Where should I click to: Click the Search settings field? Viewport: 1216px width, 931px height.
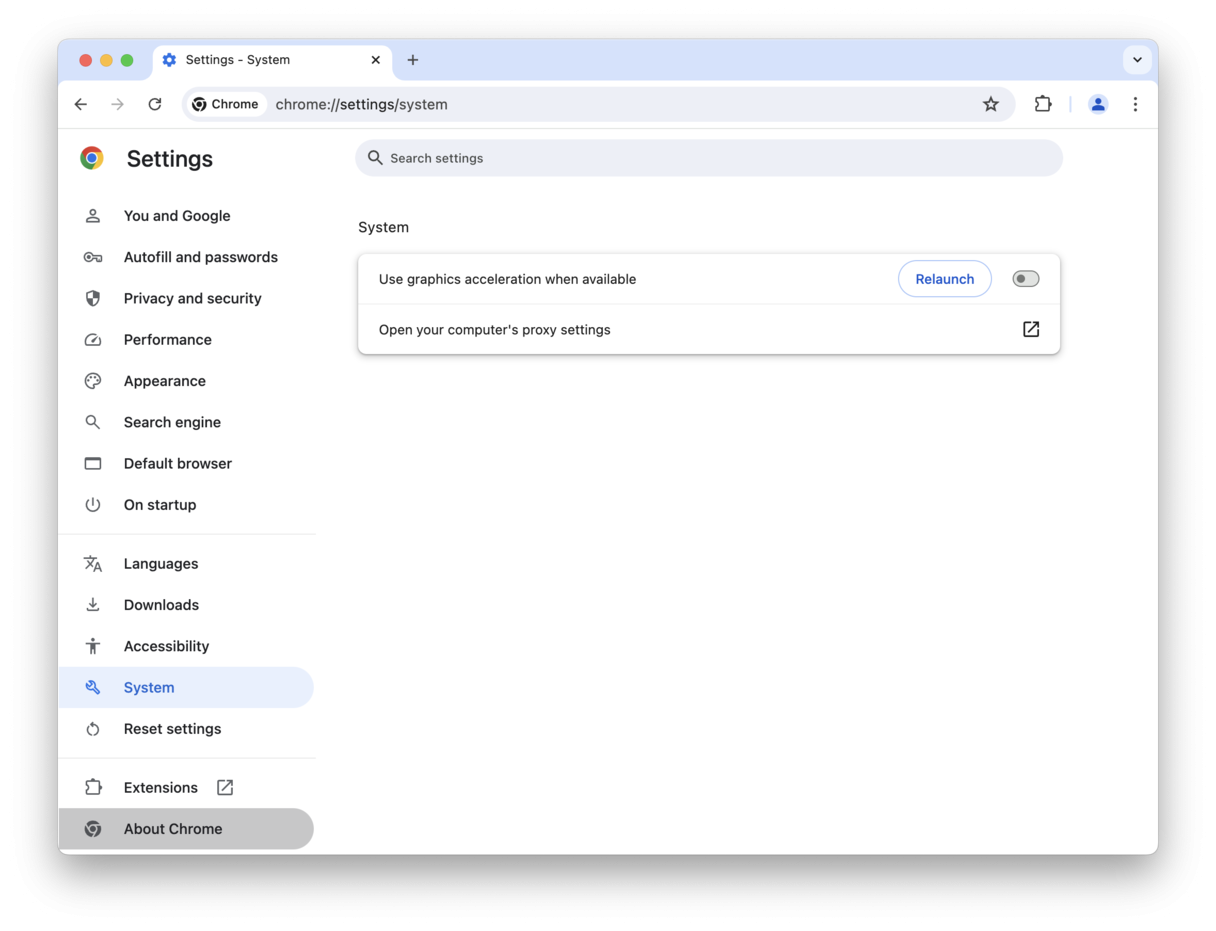[709, 157]
